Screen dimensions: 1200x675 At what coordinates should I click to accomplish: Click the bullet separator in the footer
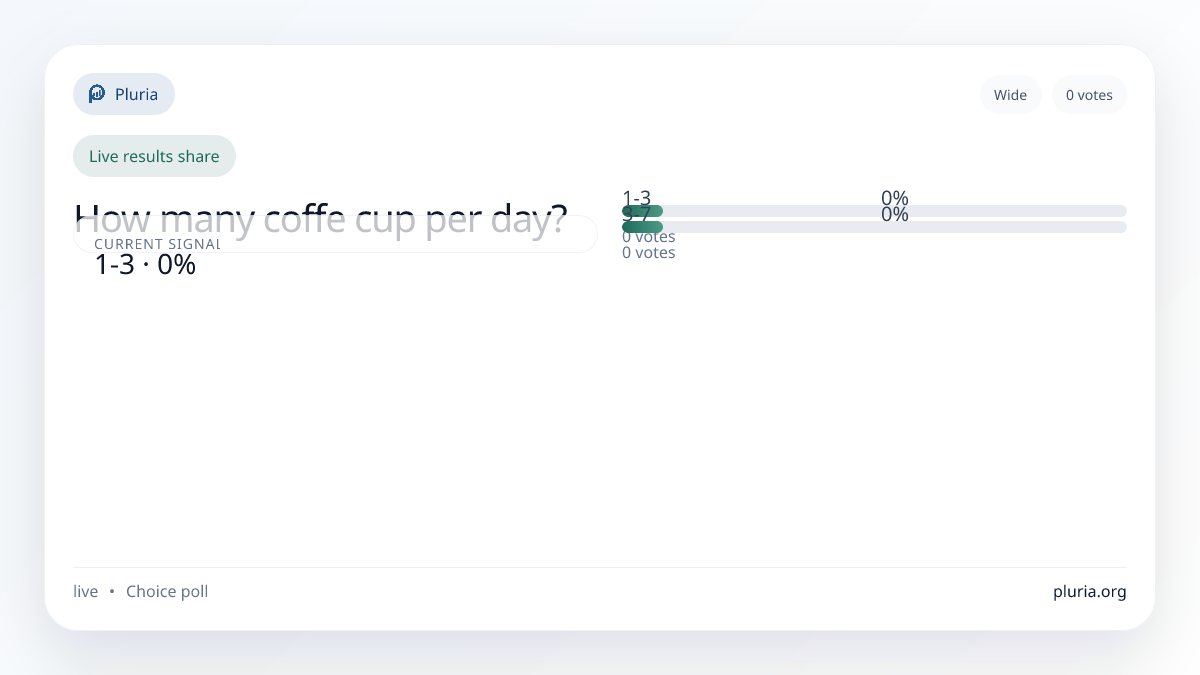(x=112, y=591)
